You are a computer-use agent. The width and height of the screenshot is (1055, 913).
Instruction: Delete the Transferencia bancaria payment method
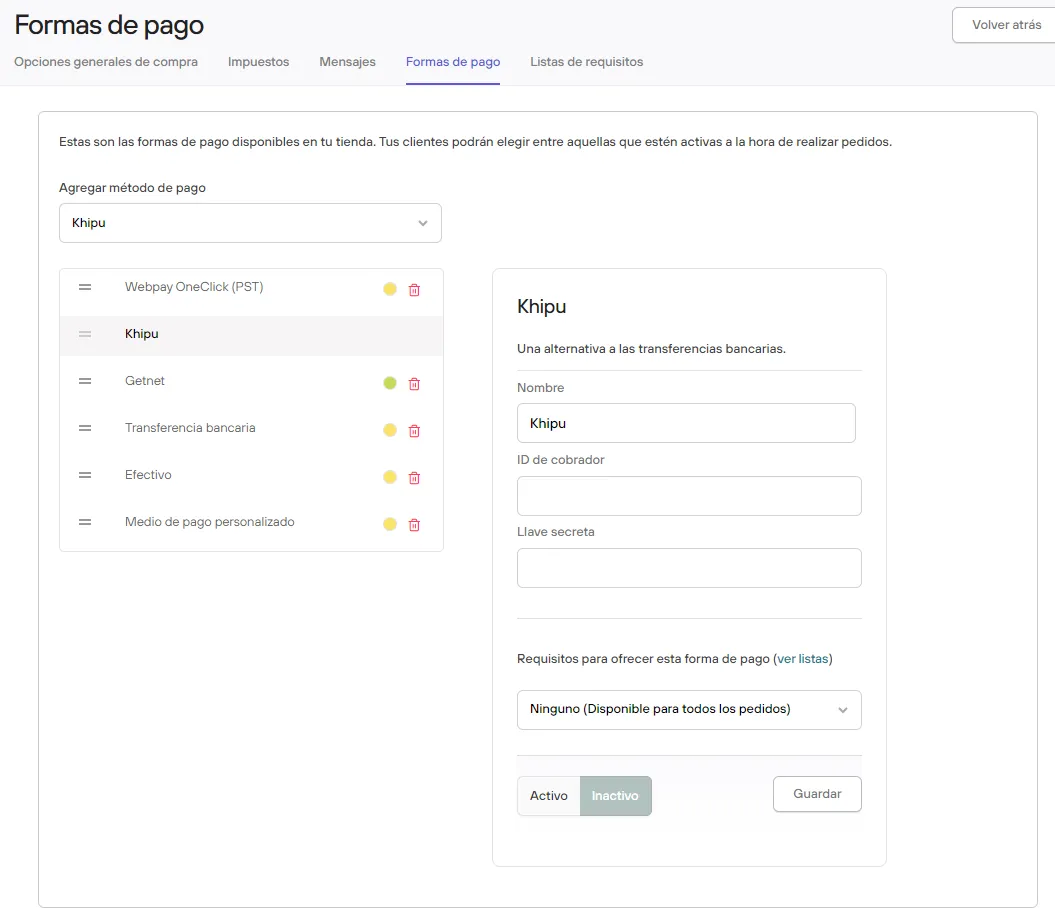click(x=414, y=431)
